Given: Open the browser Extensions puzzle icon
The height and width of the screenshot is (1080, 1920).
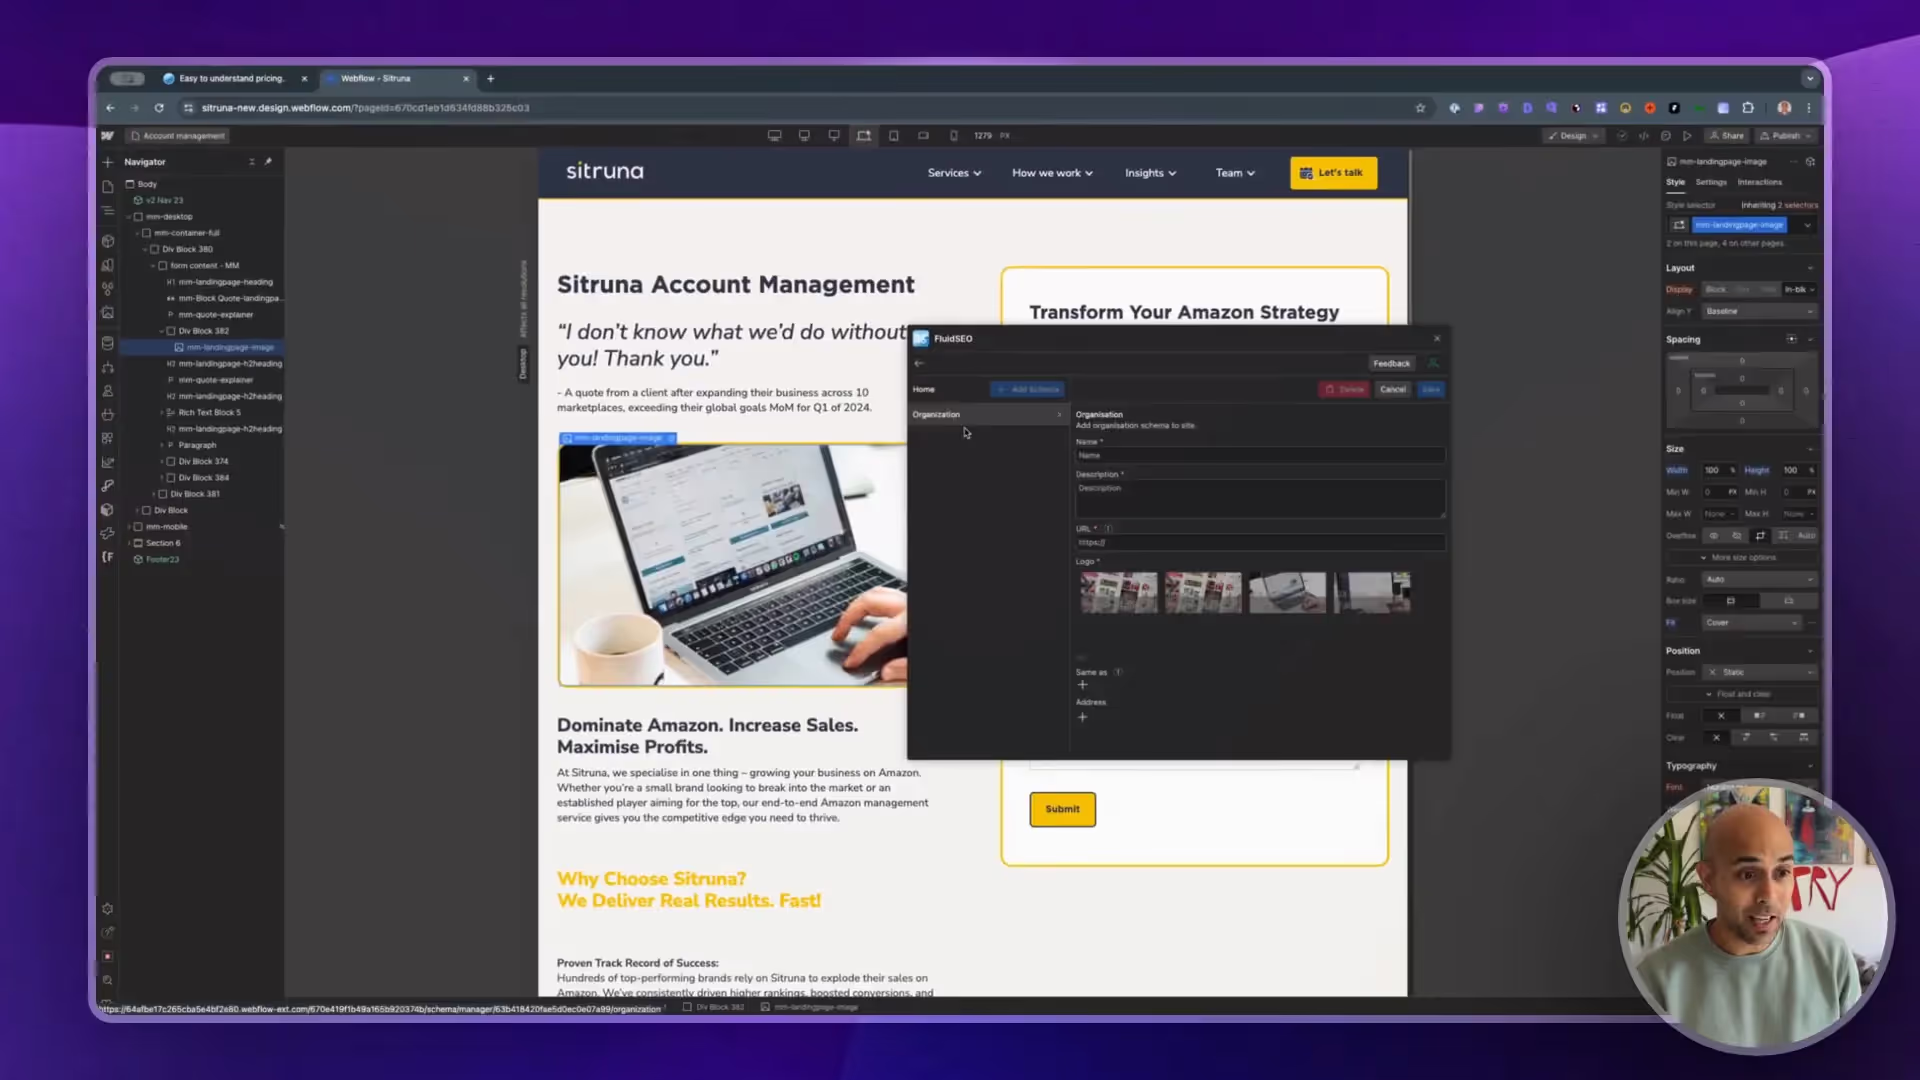Looking at the screenshot, I should pyautogui.click(x=1748, y=108).
